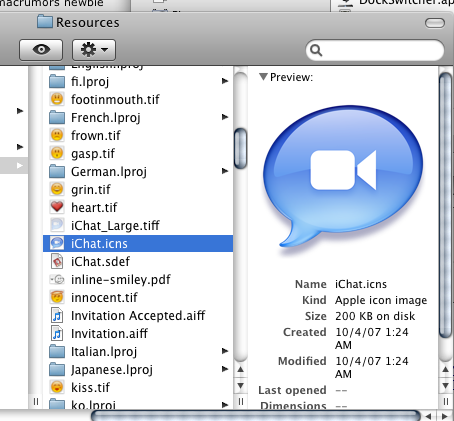
Task: Select the French.lproj folder icon
Action: [57, 117]
